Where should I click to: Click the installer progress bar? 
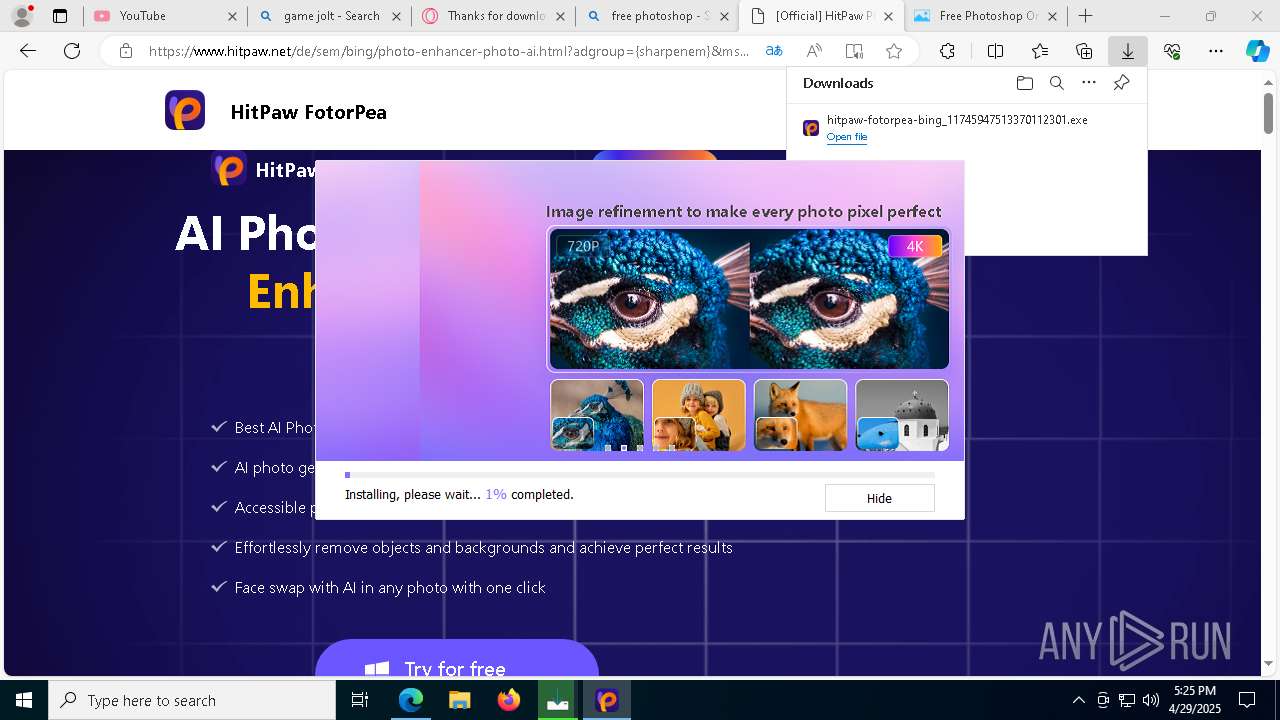(x=640, y=475)
